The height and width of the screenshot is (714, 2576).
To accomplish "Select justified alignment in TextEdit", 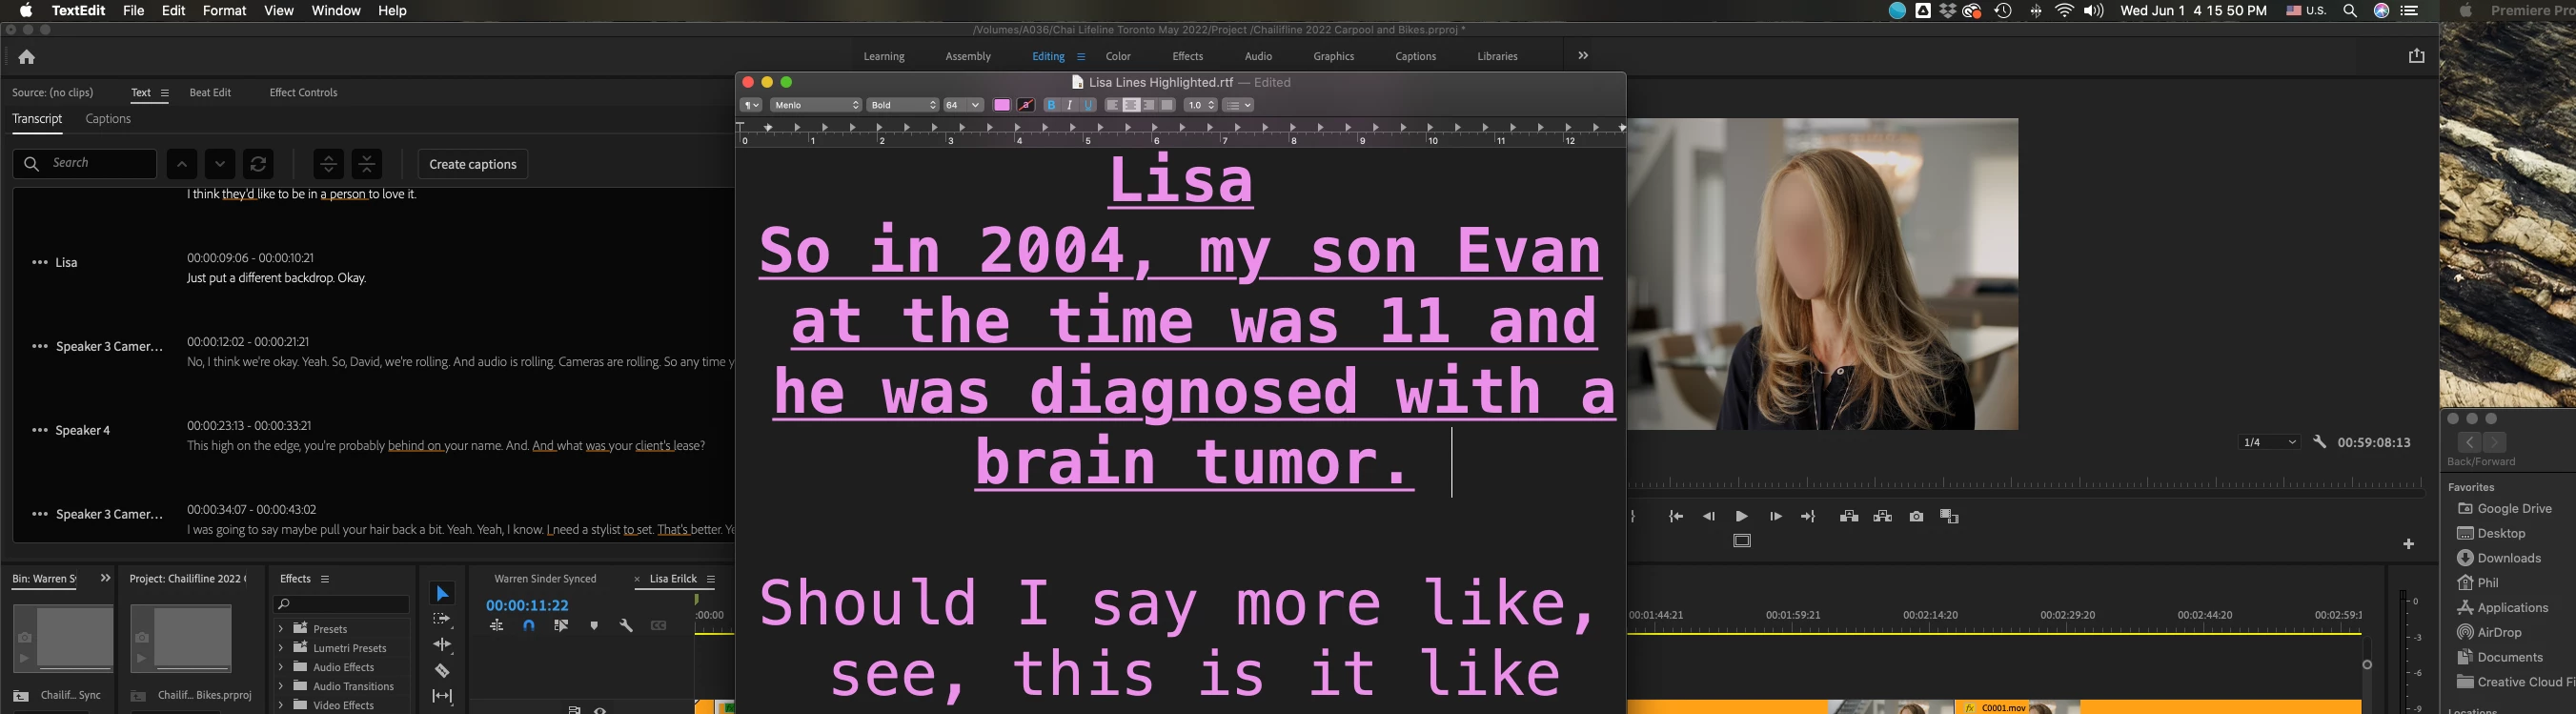I will pyautogui.click(x=1167, y=105).
